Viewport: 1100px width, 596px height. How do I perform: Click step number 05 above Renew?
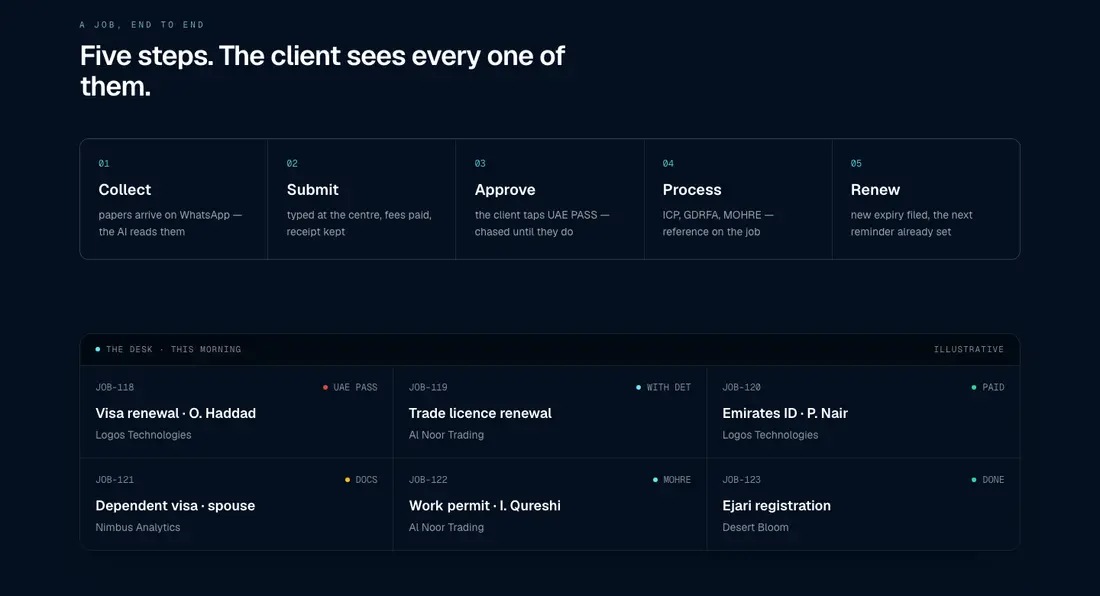pyautogui.click(x=856, y=163)
